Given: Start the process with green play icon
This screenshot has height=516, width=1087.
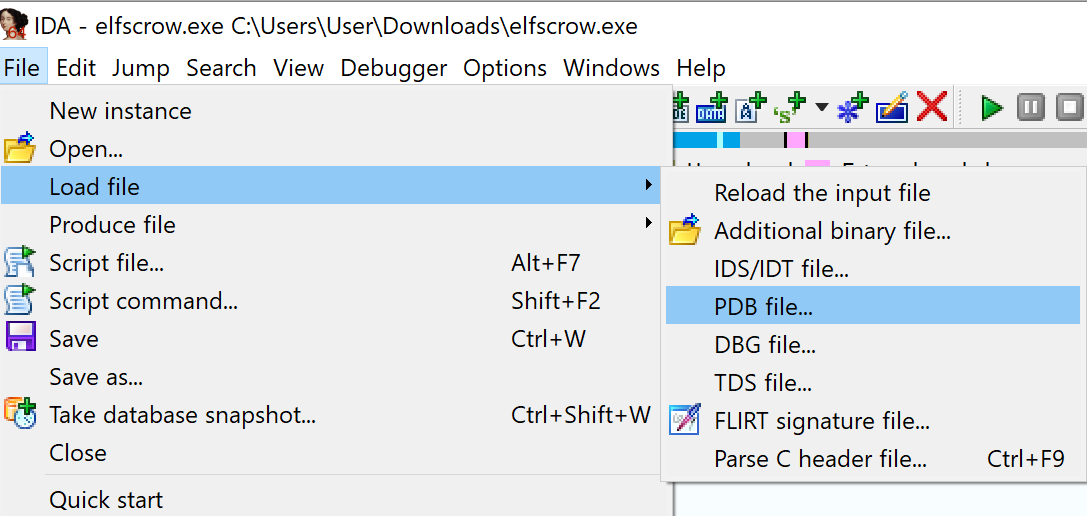Looking at the screenshot, I should (x=992, y=108).
